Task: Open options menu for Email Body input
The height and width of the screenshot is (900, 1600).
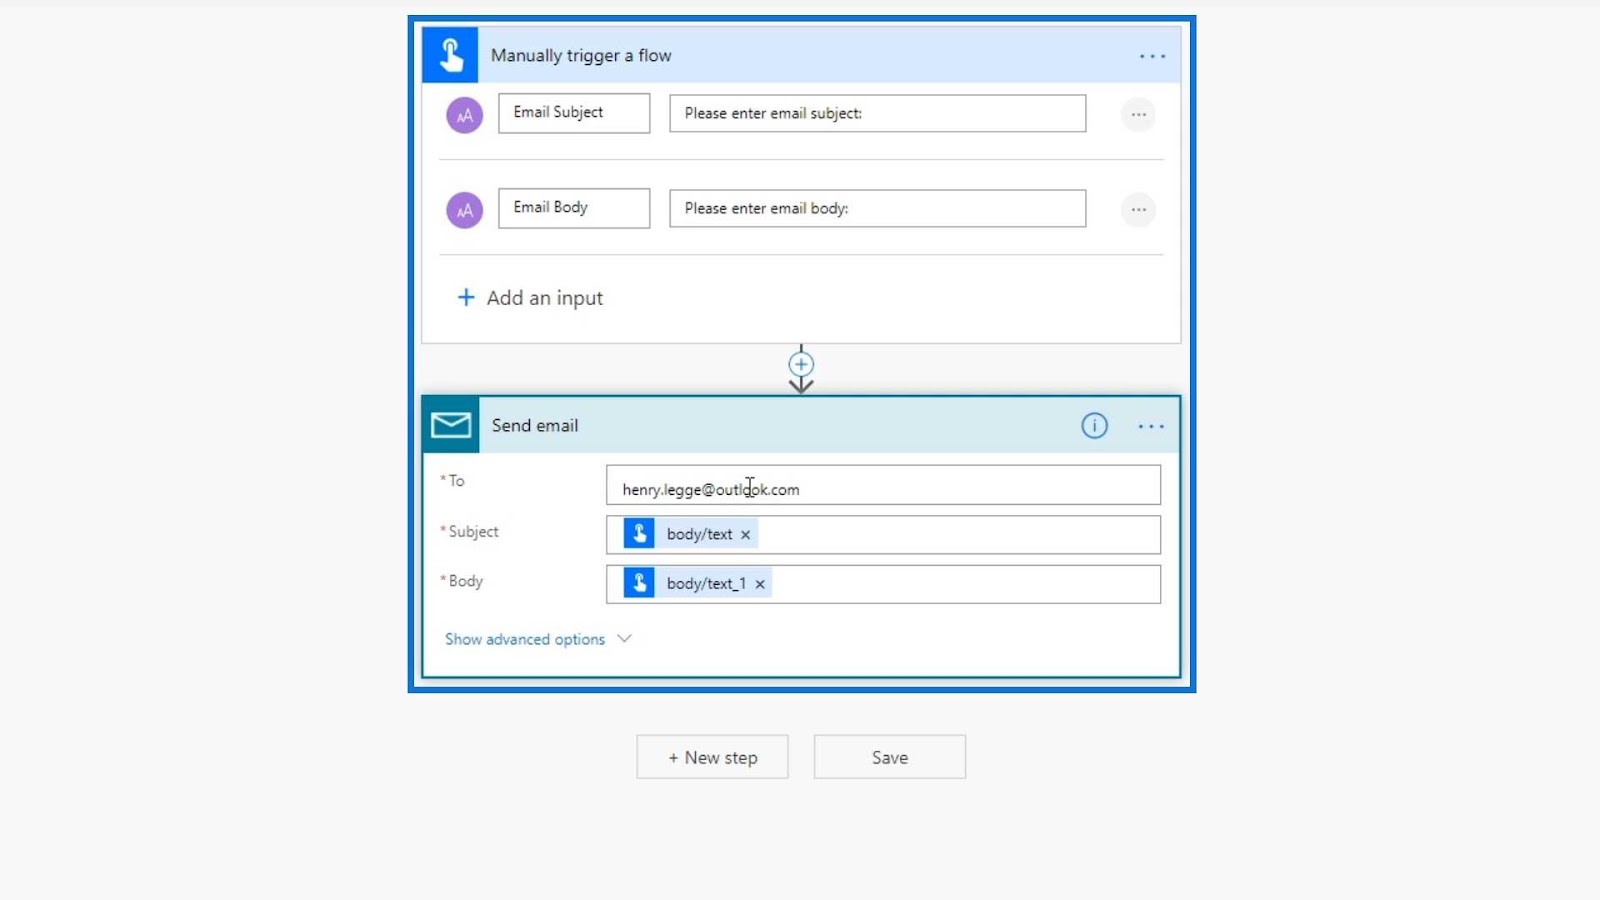Action: coord(1138,210)
